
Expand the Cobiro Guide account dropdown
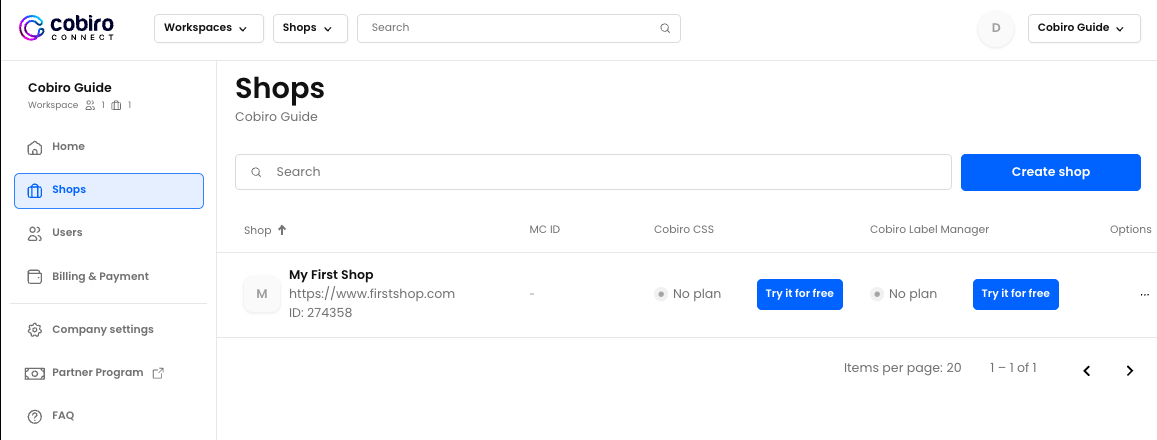(x=1084, y=28)
